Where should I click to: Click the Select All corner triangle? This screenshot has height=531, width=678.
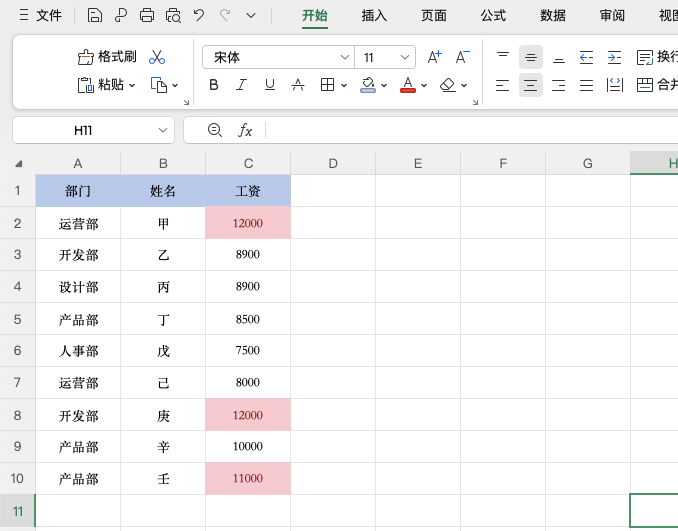18,163
